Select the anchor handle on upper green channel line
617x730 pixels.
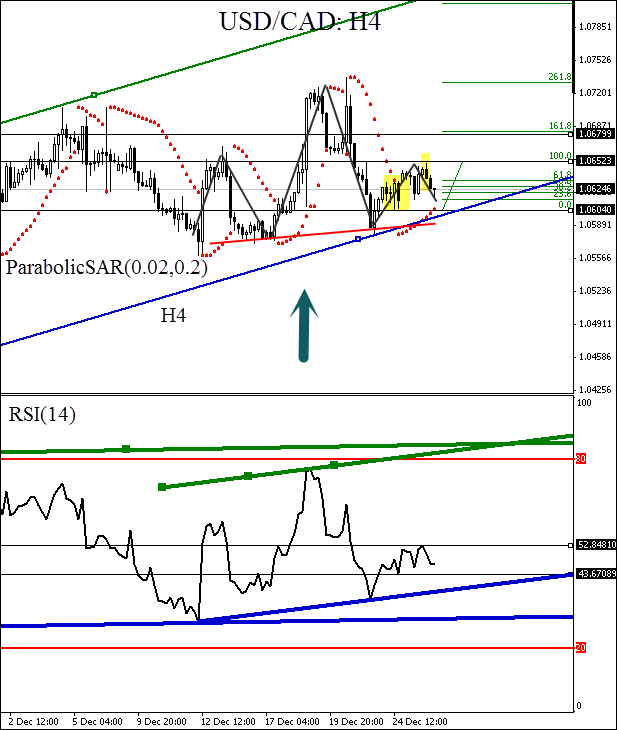pyautogui.click(x=94, y=95)
